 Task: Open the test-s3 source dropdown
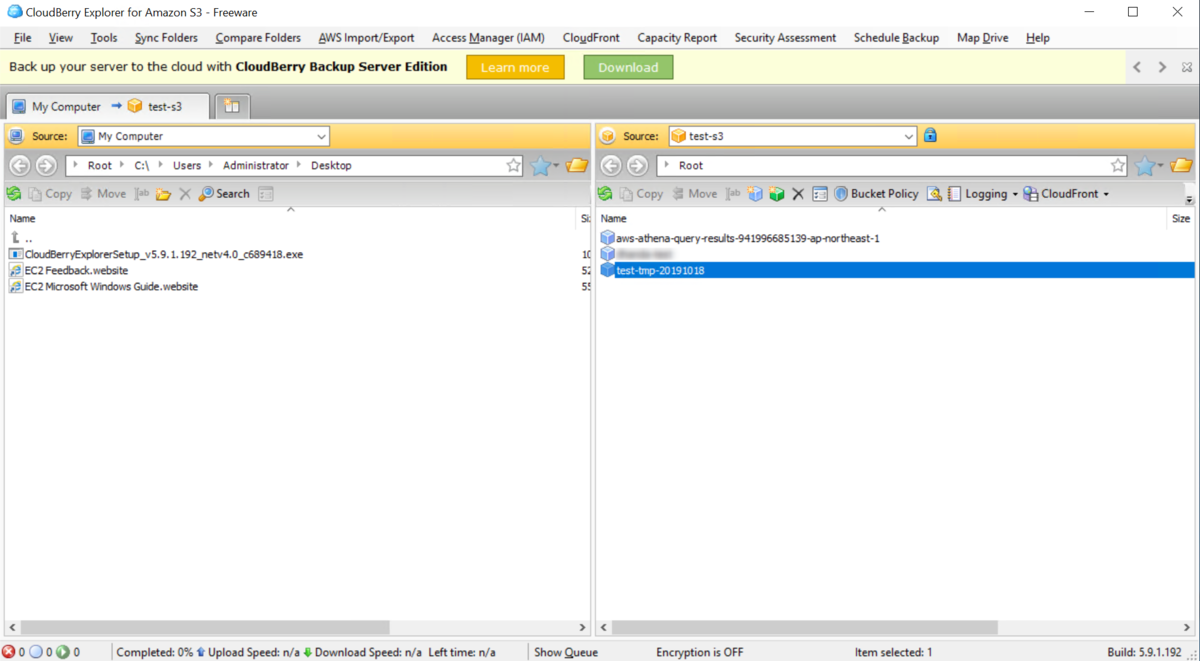(x=908, y=136)
